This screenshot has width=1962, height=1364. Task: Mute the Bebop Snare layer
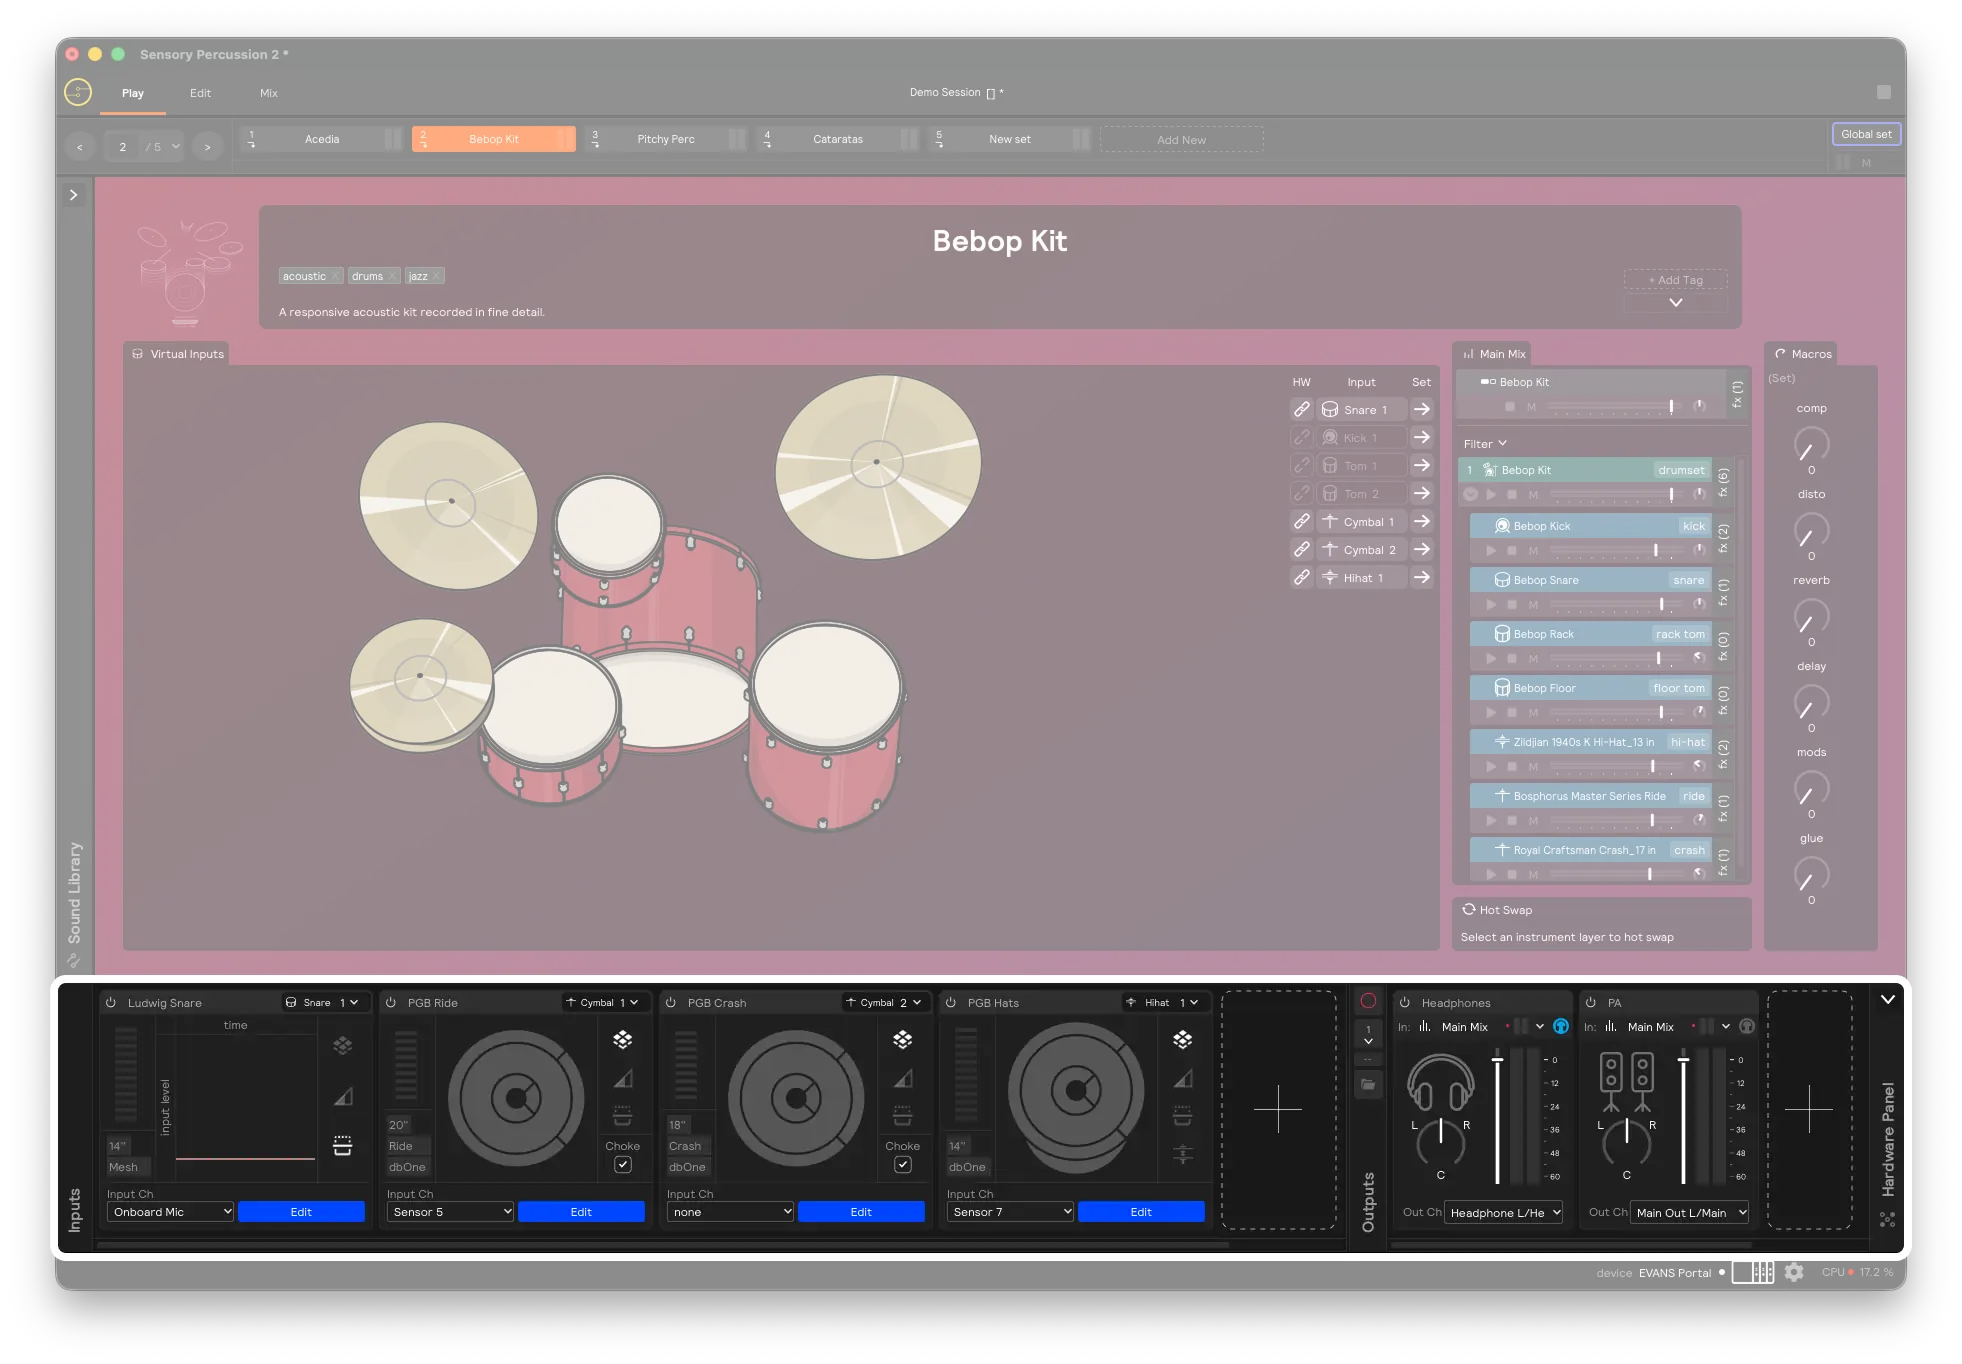click(1531, 604)
